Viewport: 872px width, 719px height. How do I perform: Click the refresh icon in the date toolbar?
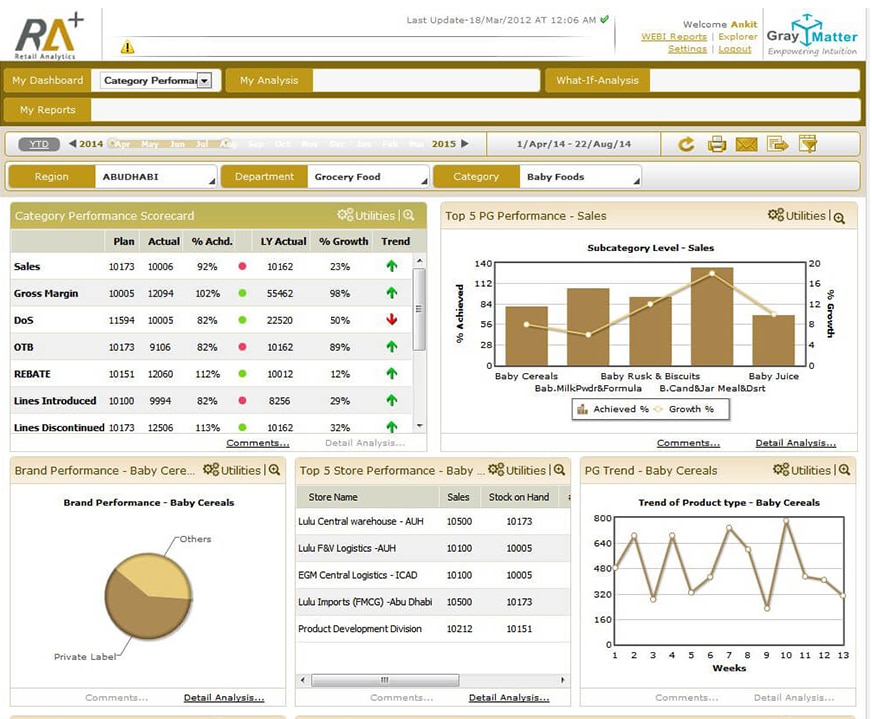click(x=686, y=144)
